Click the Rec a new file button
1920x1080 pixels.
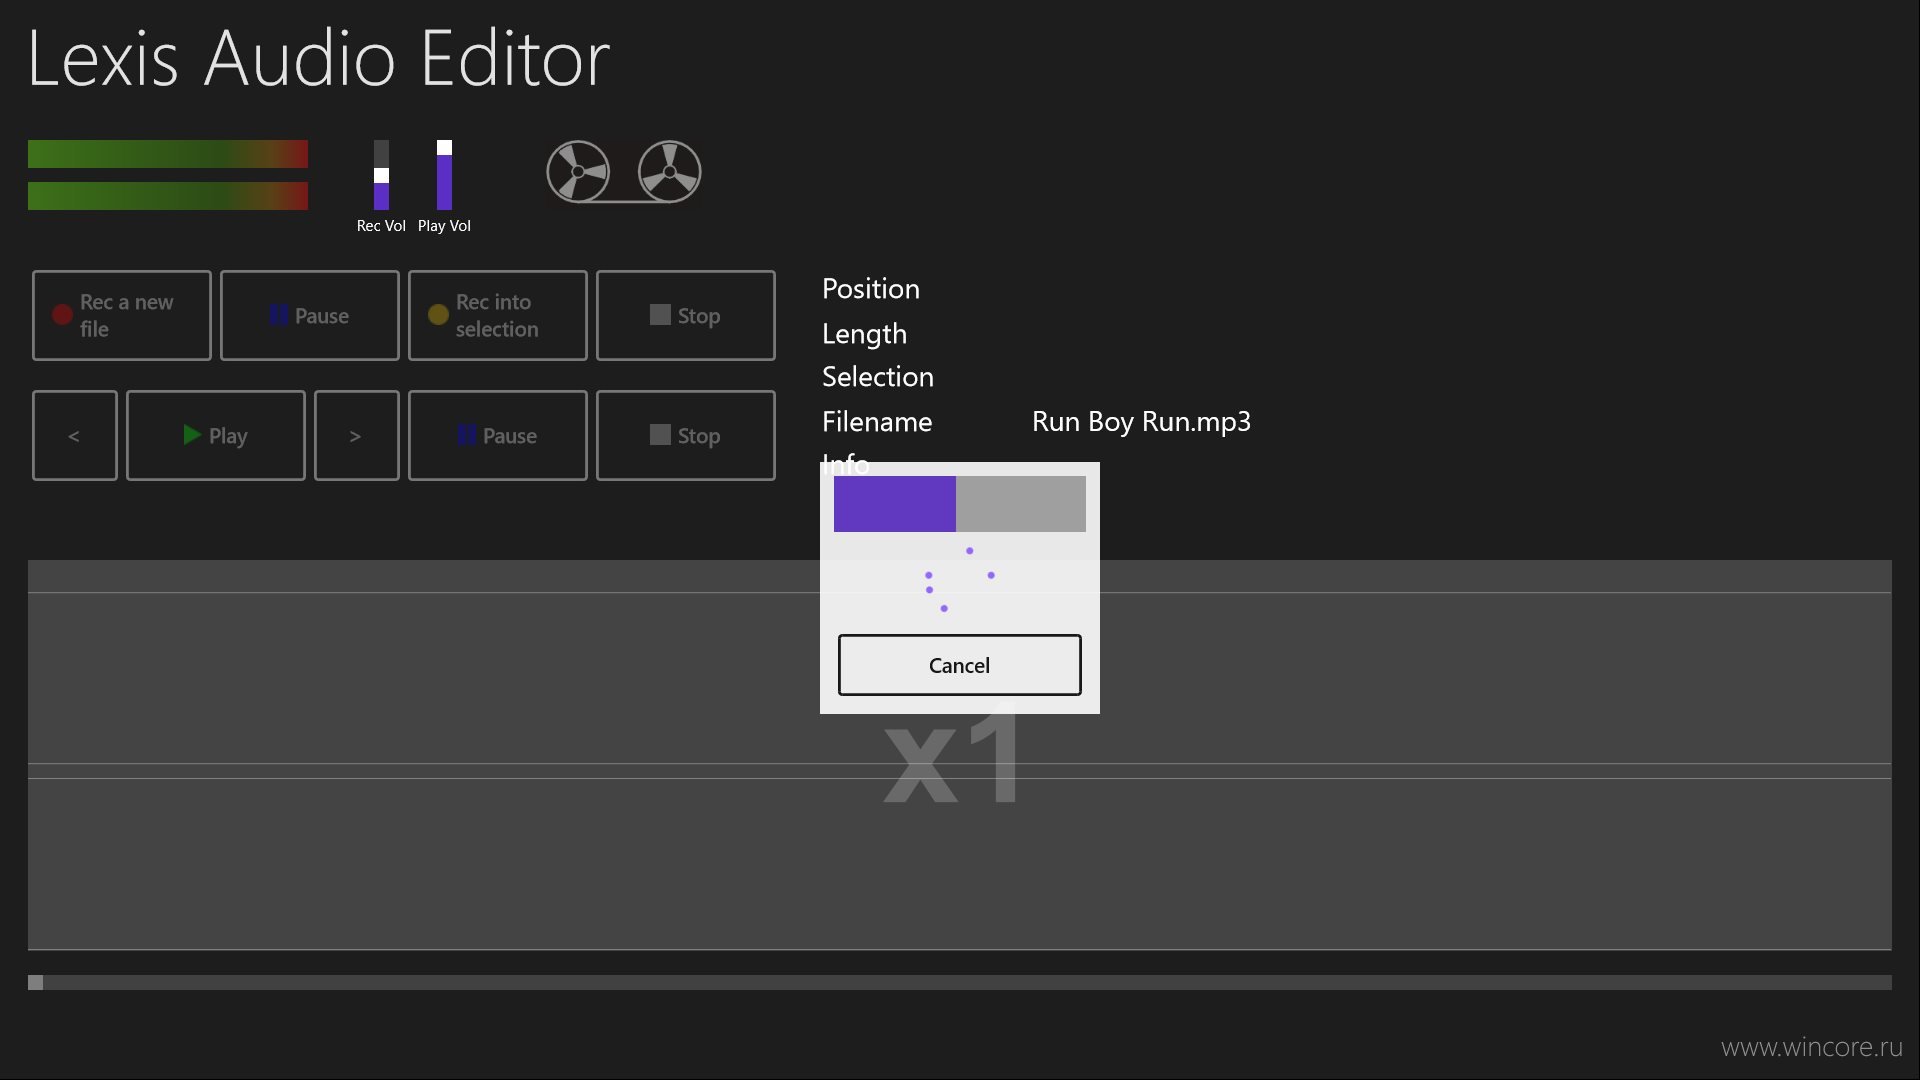click(x=122, y=315)
